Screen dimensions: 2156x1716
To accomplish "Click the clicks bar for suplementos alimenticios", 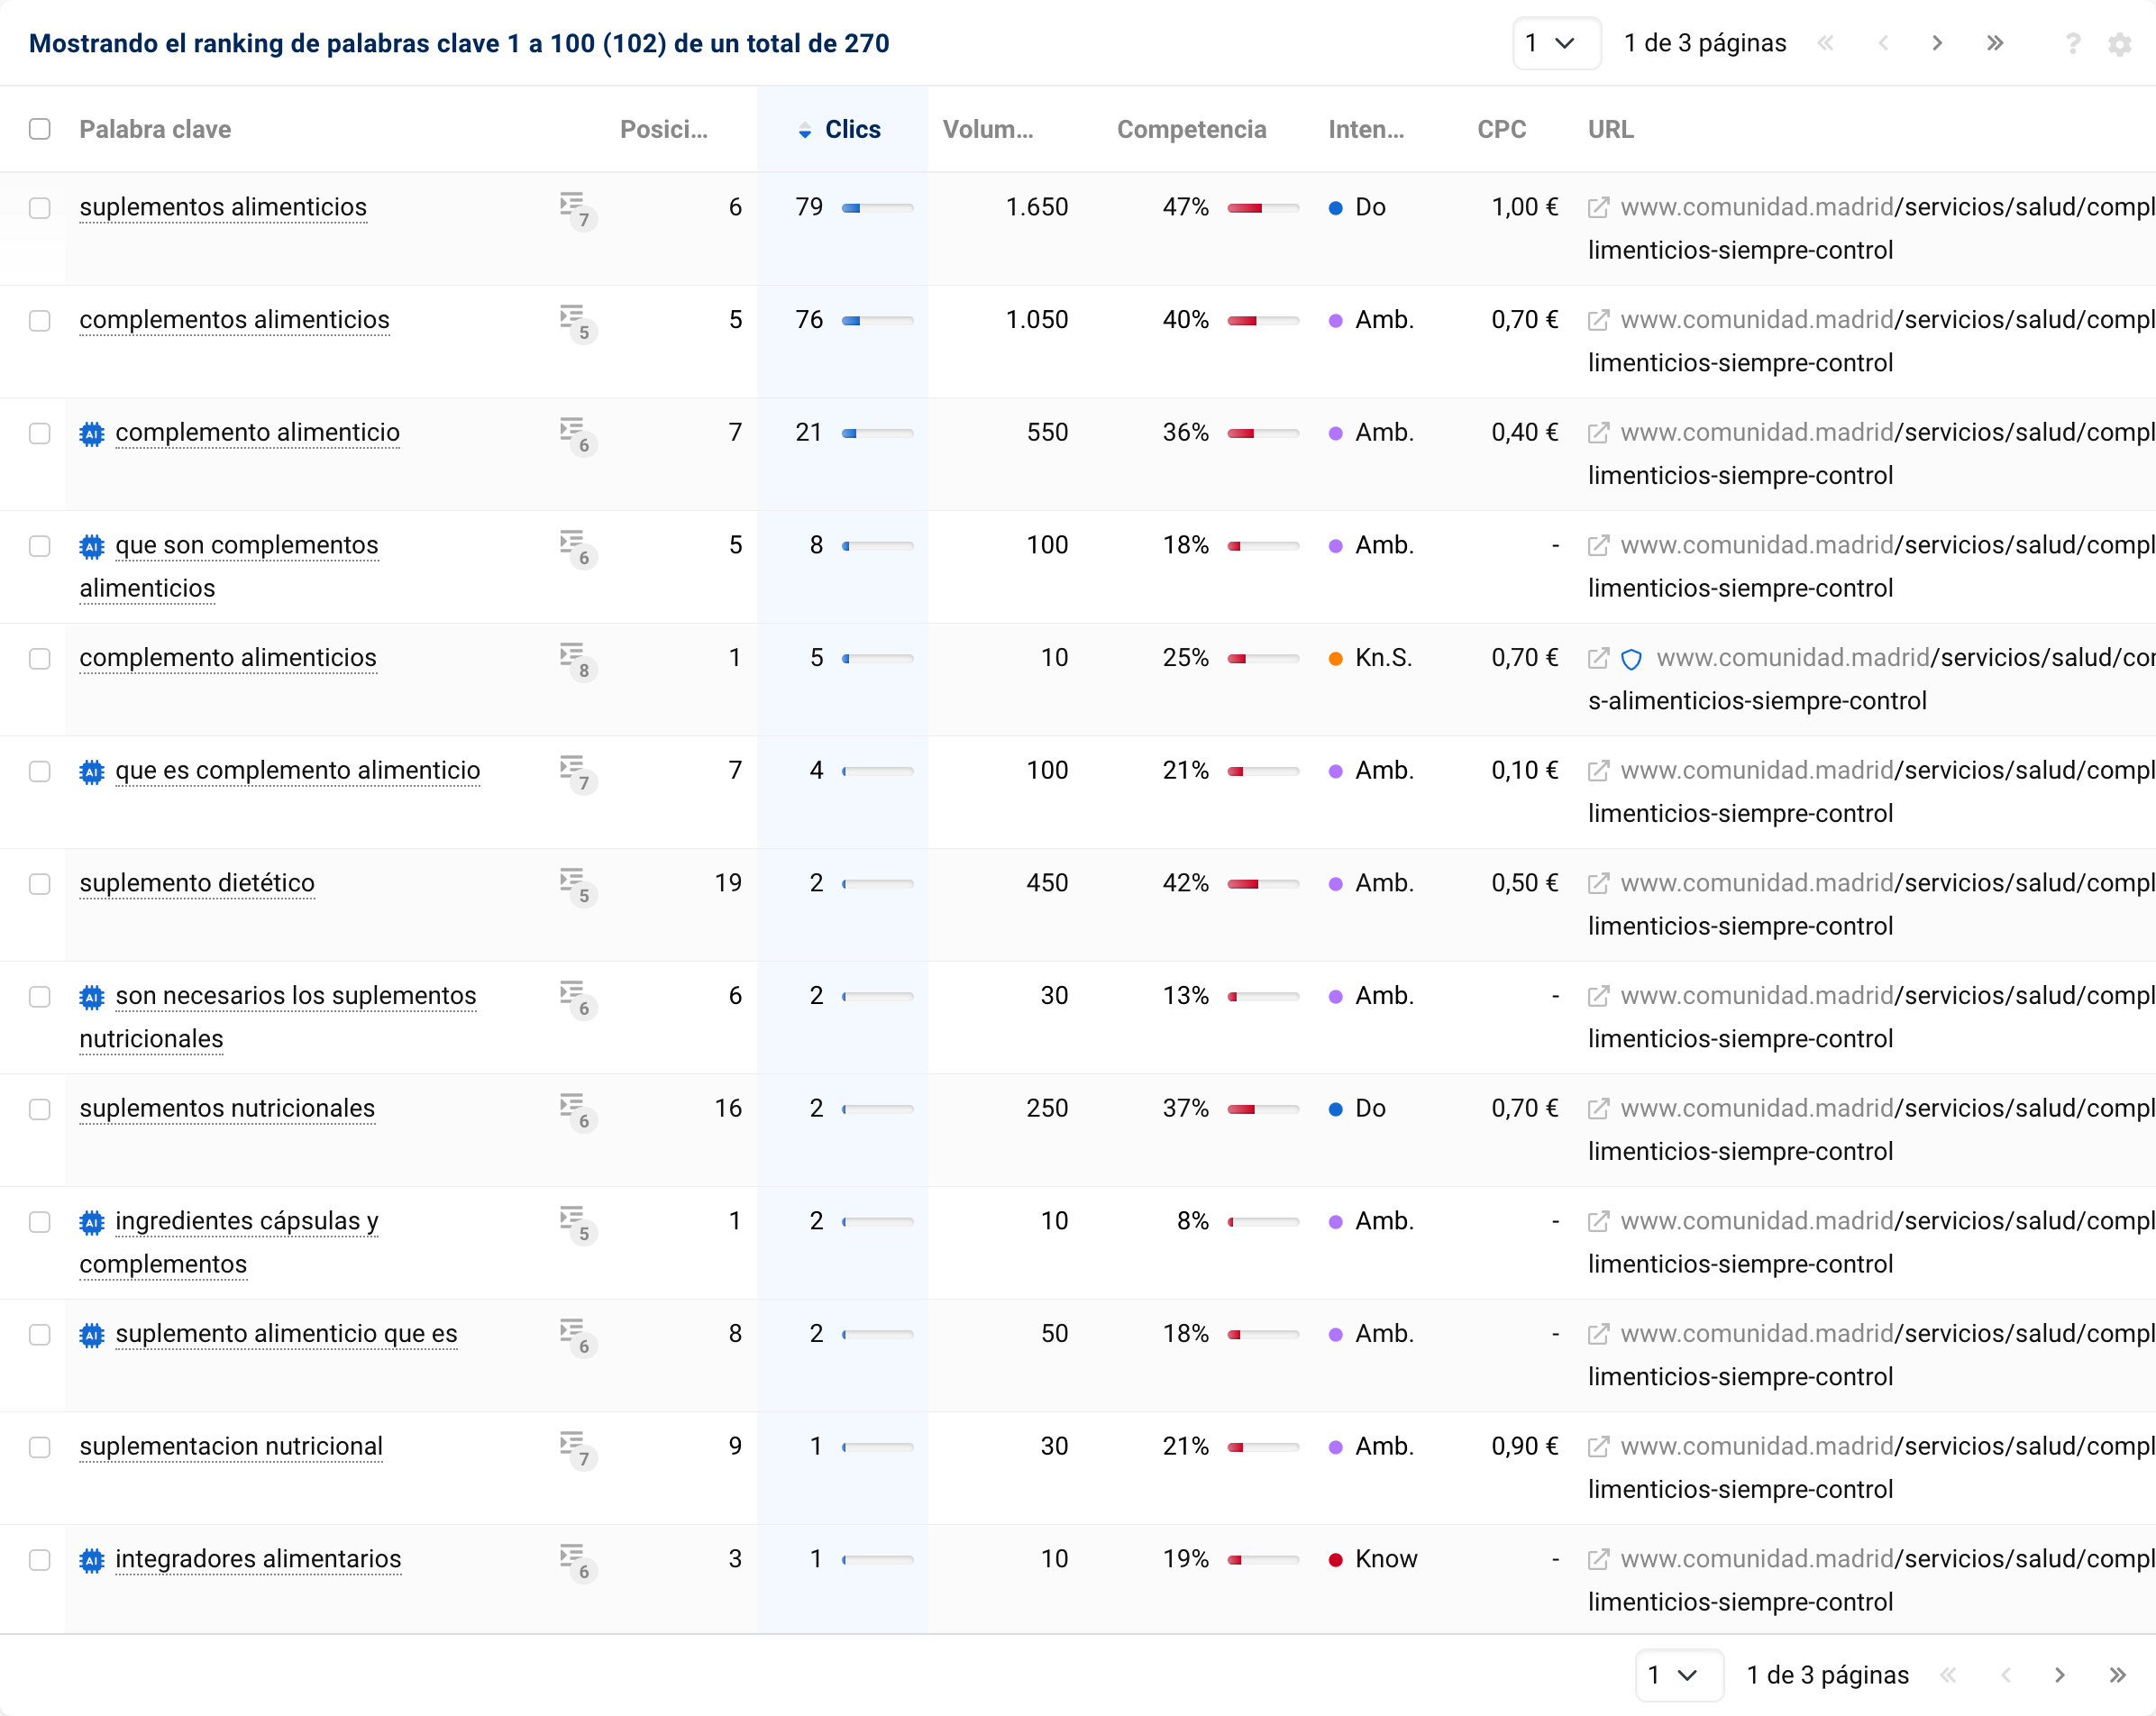I will coord(877,208).
